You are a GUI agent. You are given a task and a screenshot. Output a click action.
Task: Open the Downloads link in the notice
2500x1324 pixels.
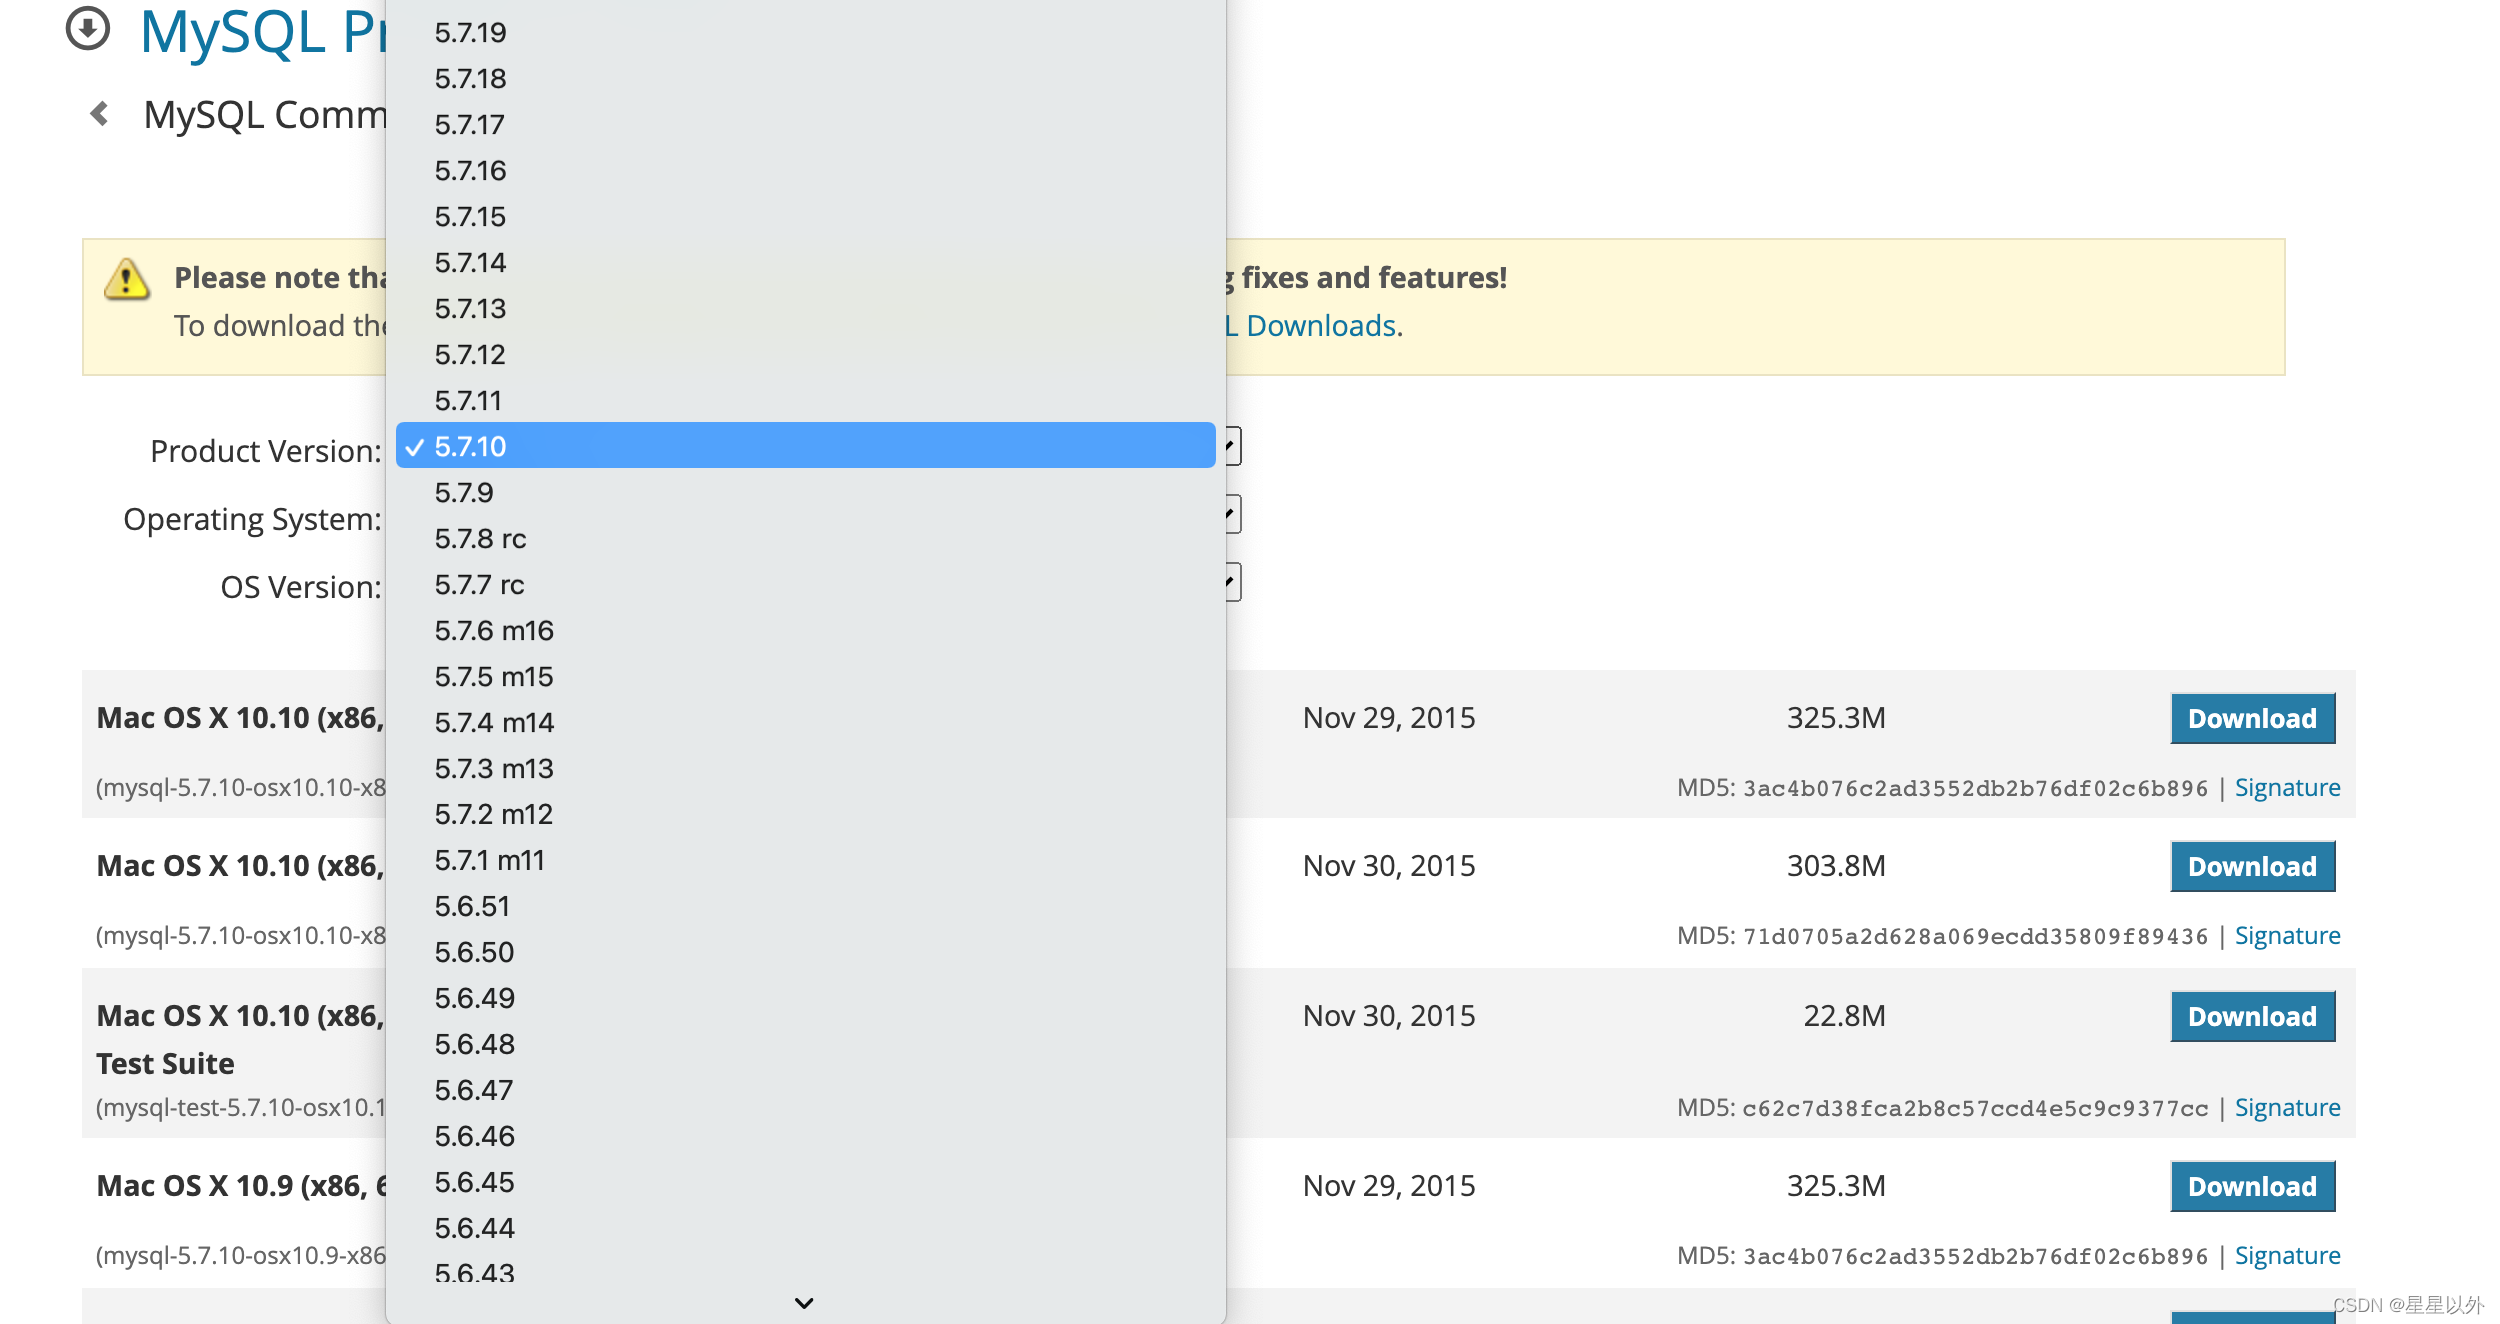click(1320, 326)
